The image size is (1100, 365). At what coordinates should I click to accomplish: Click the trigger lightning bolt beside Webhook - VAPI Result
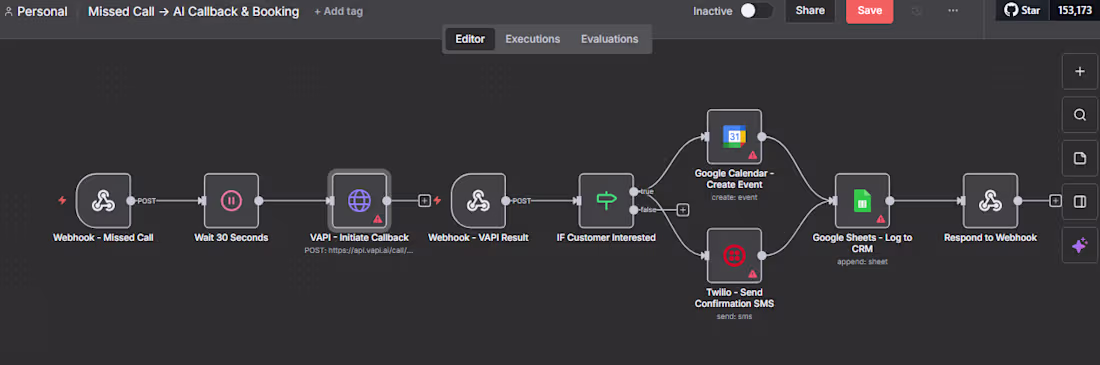(438, 201)
